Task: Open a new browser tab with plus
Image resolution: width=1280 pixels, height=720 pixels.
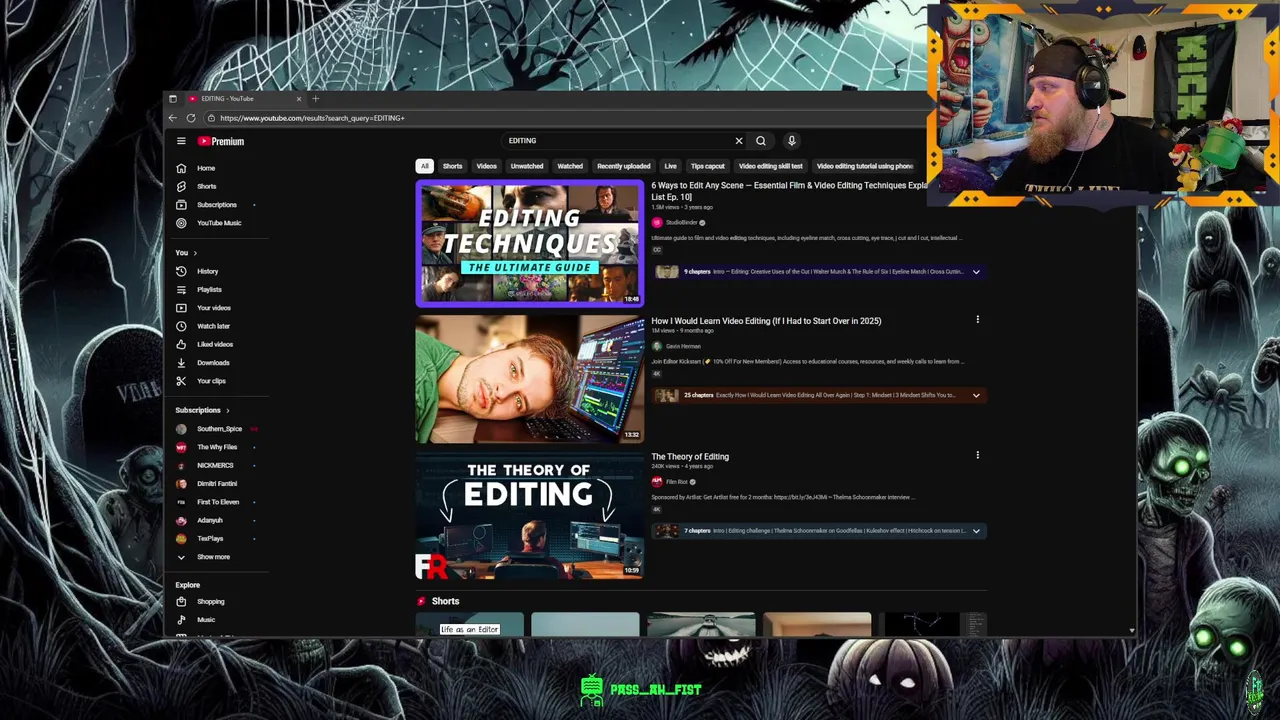Action: click(315, 98)
